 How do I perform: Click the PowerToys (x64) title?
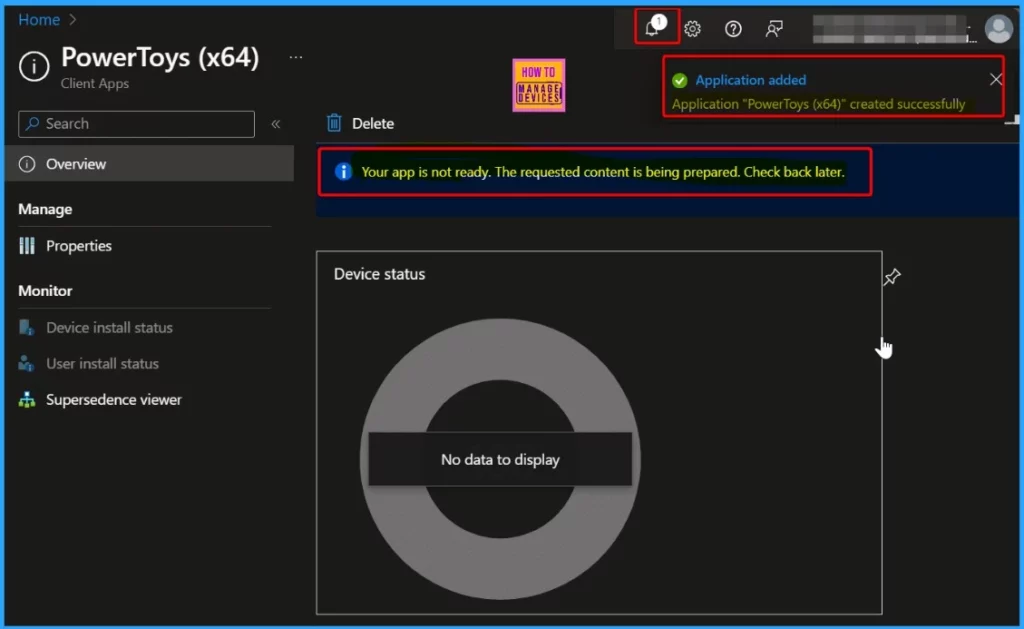point(160,57)
